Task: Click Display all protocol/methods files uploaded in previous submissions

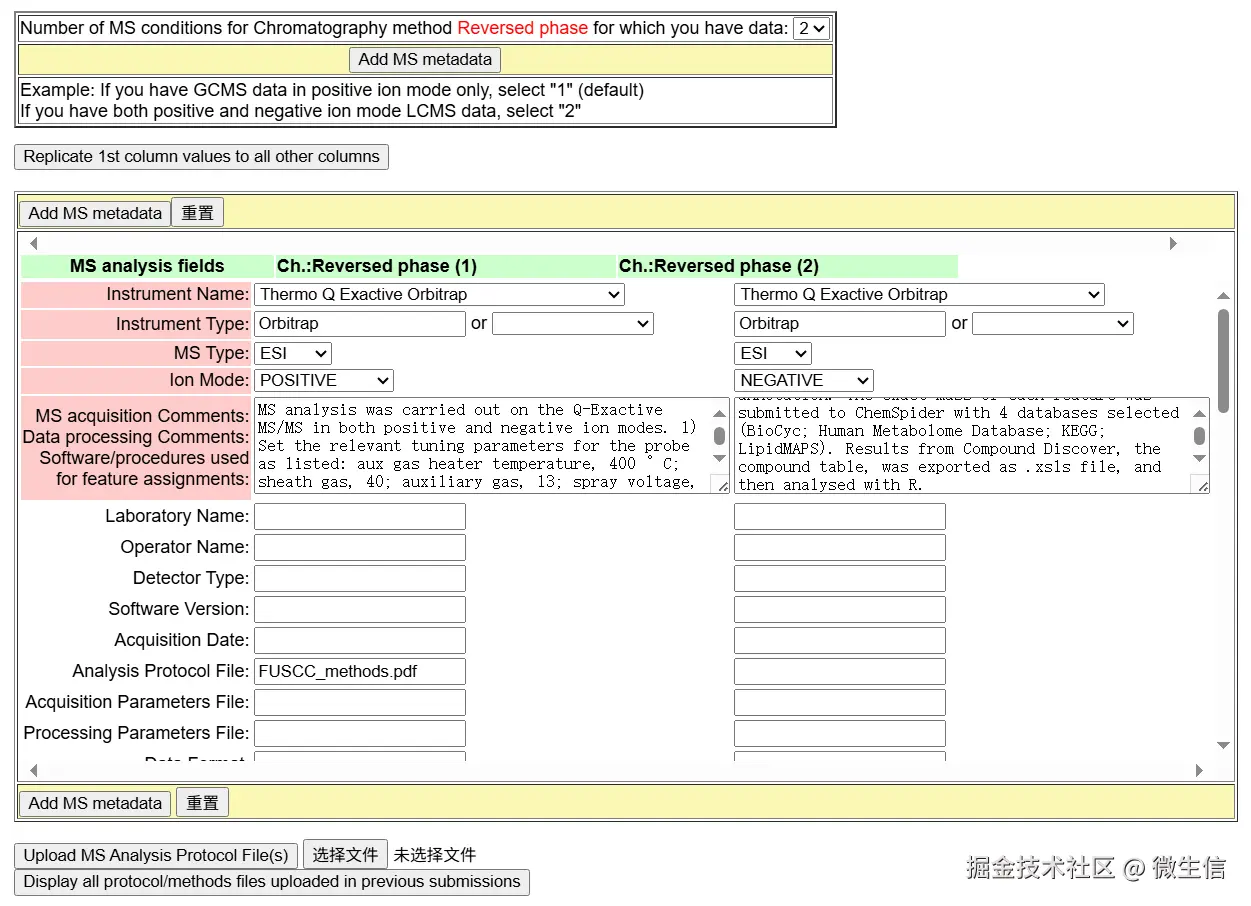Action: coord(272,882)
